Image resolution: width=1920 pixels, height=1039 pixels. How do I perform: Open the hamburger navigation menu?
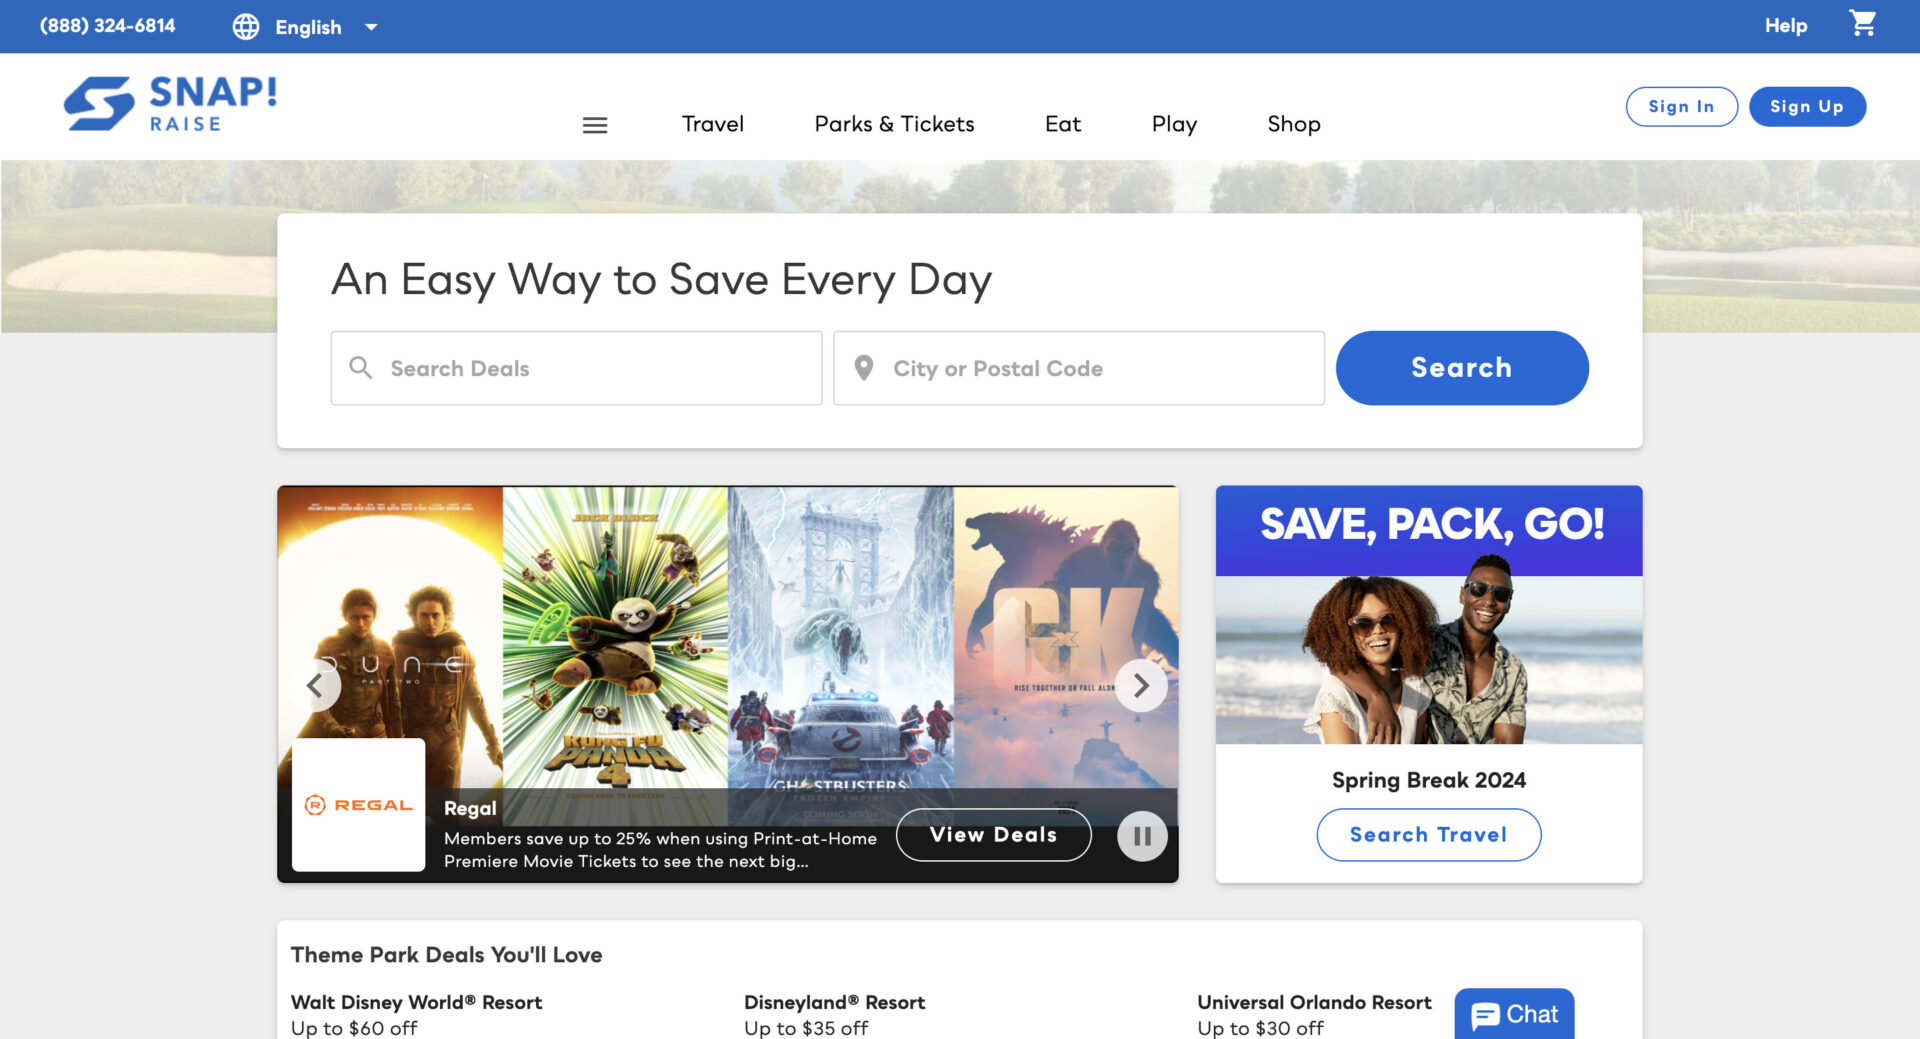[x=595, y=125]
